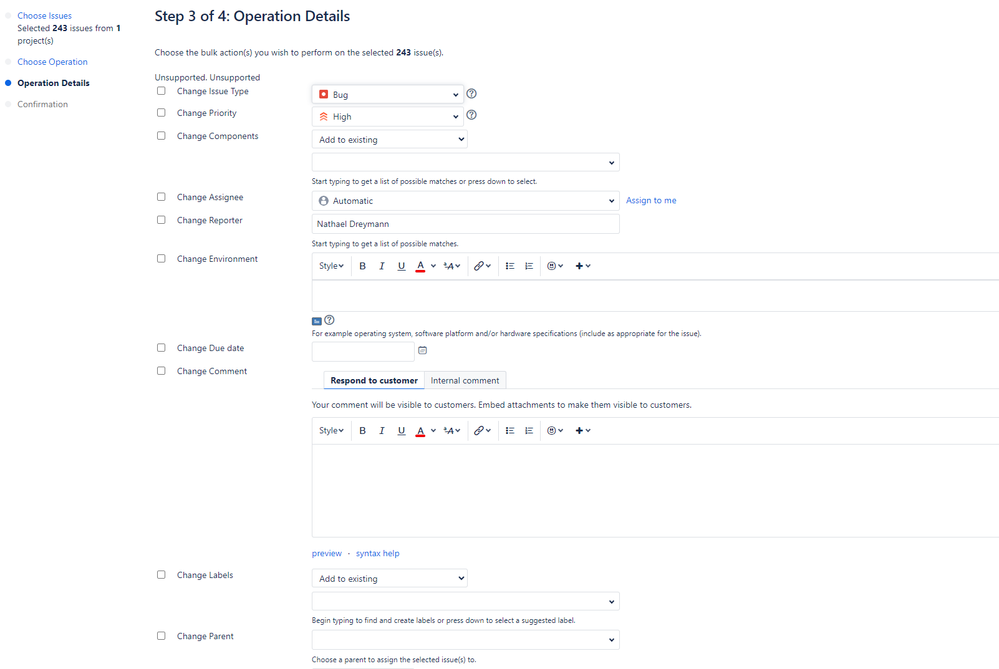The width and height of the screenshot is (999, 669).
Task: Tick the Change Priority checkbox
Action: pyautogui.click(x=161, y=113)
